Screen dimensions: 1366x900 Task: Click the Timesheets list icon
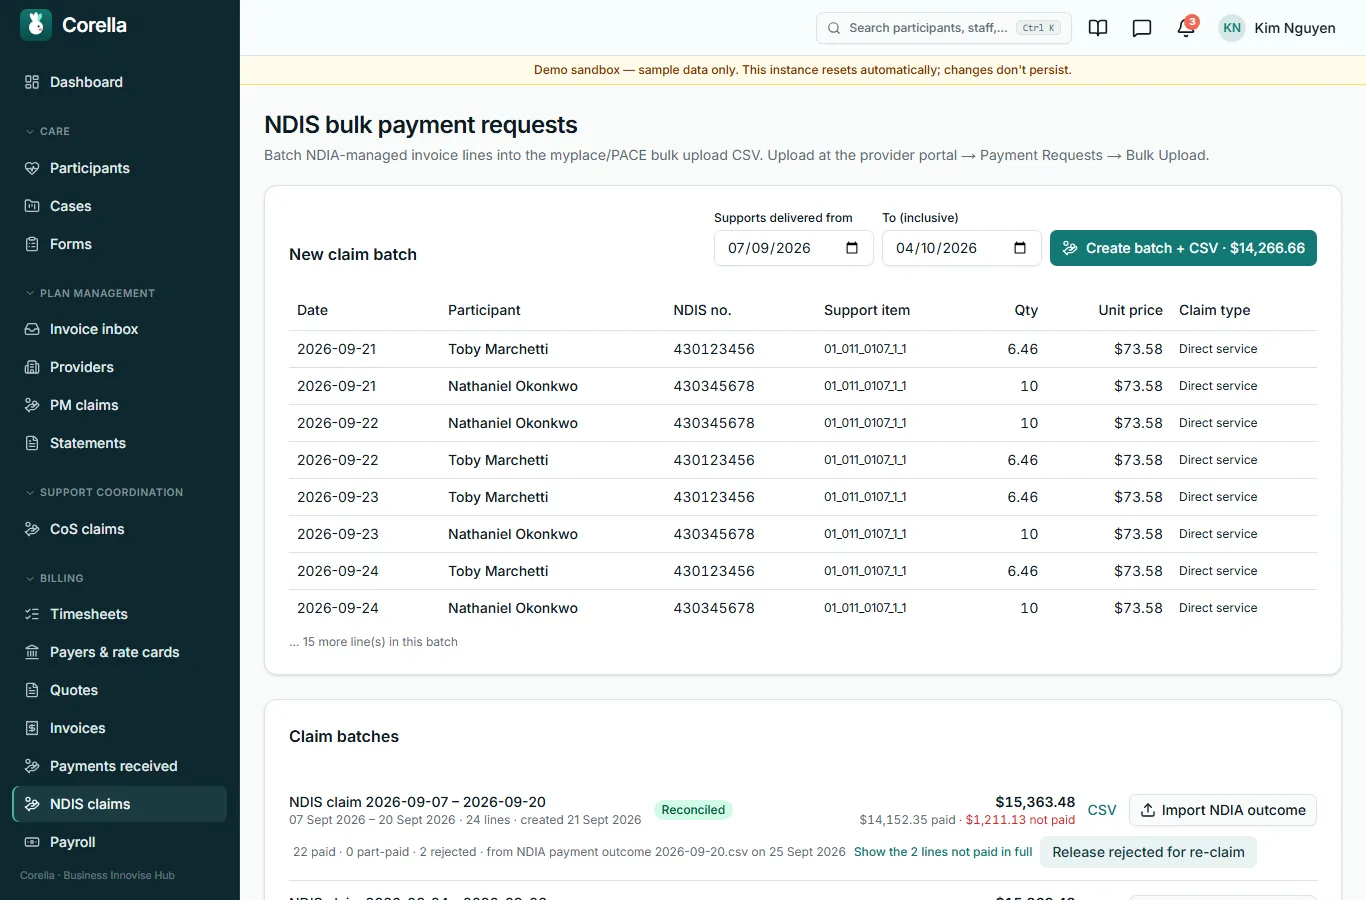pyautogui.click(x=32, y=614)
